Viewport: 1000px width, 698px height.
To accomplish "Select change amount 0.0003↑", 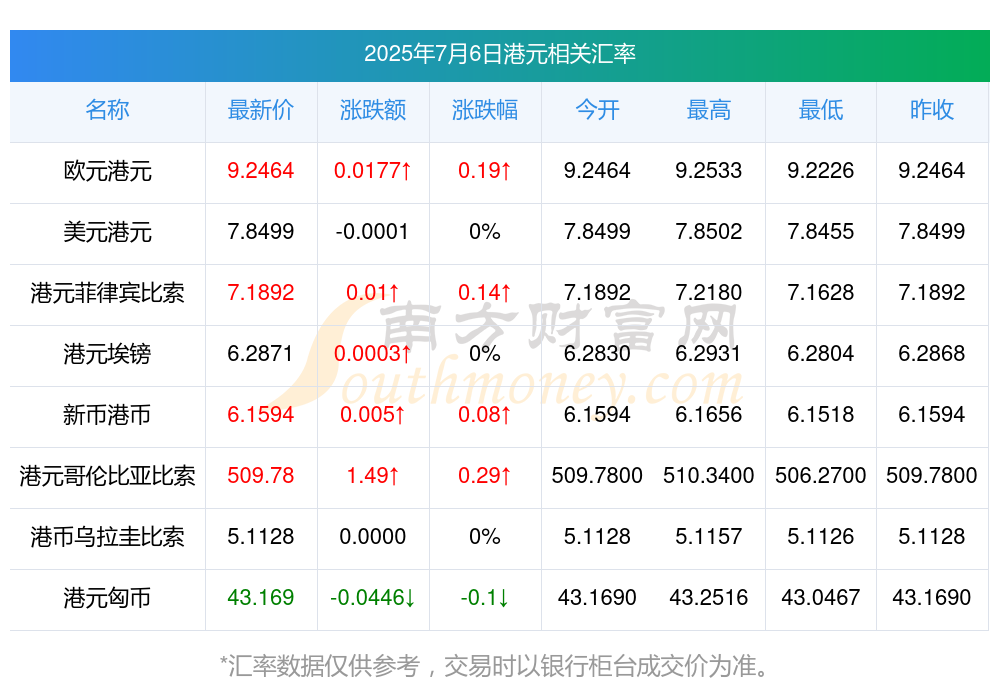I will point(373,353).
